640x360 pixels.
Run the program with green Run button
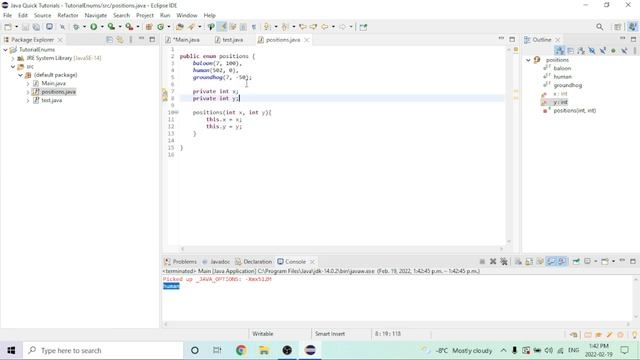click(x=93, y=27)
